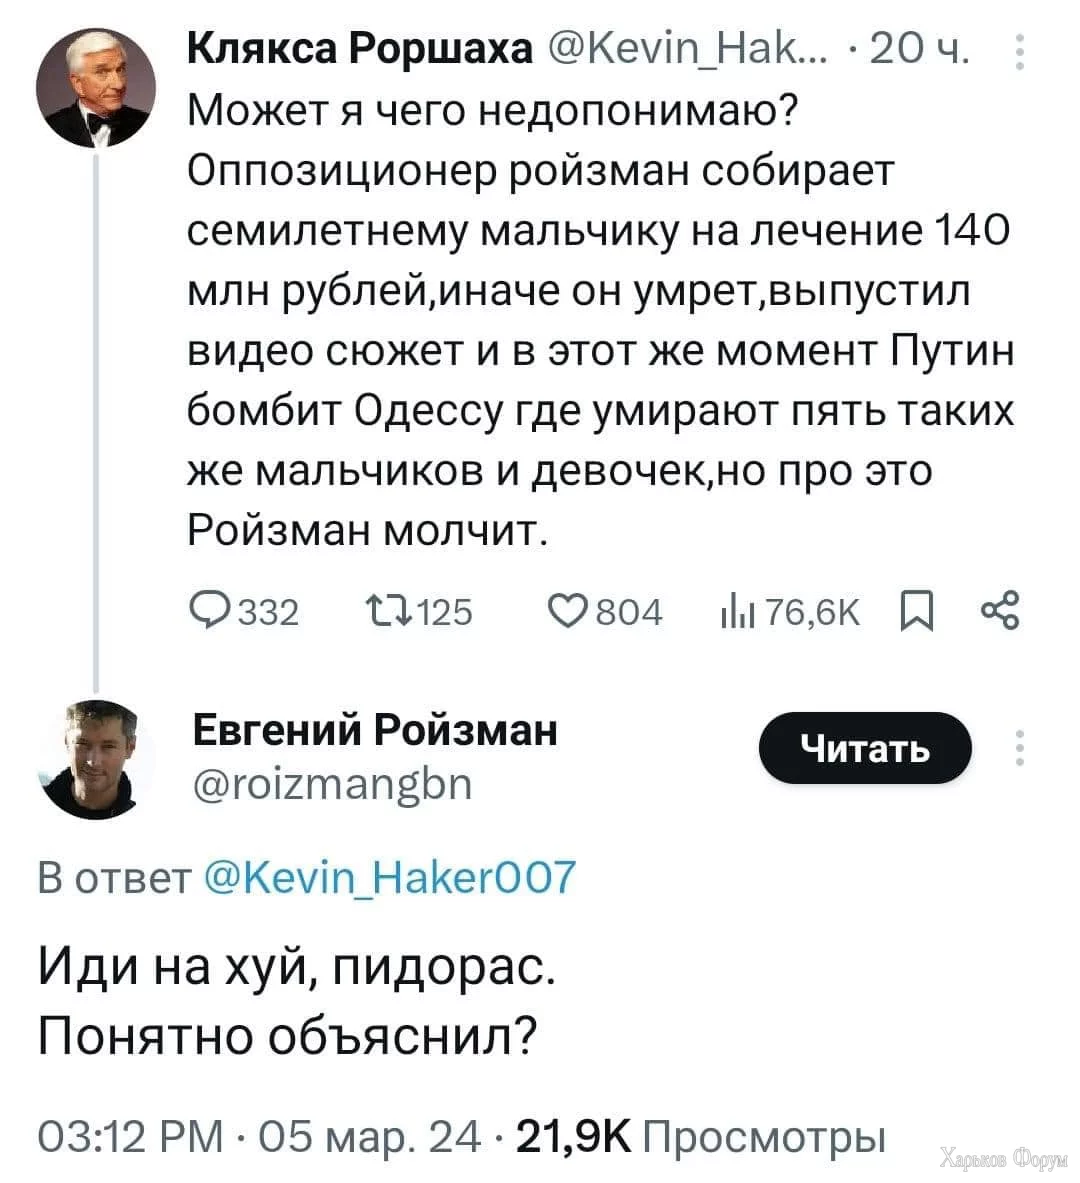1080x1183 pixels.
Task: Open more options for Клякса Роршаха tweet
Action: tap(1019, 53)
